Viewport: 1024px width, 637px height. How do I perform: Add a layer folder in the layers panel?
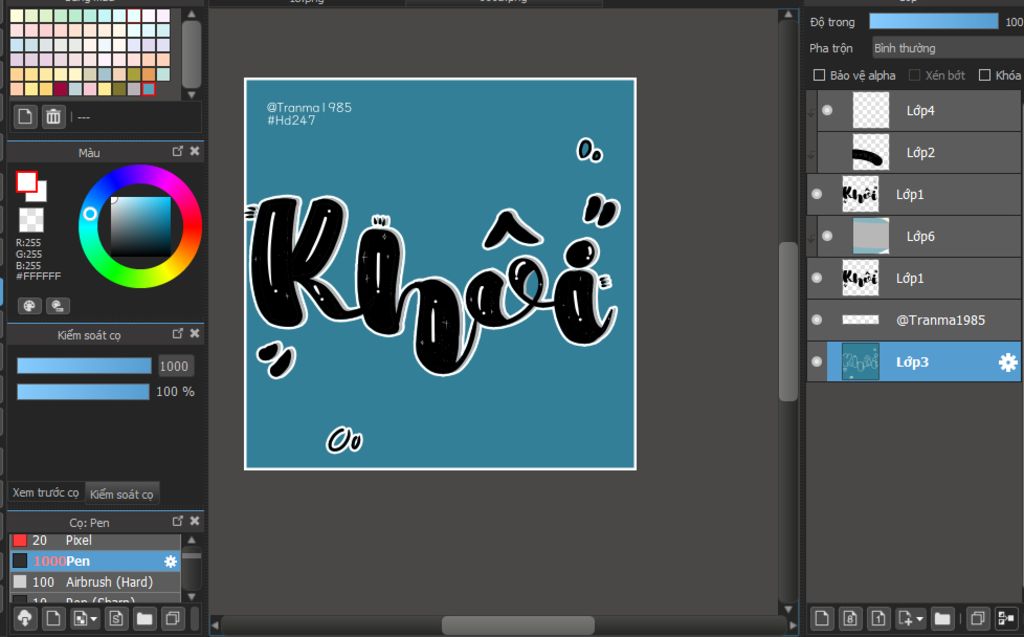tap(942, 618)
